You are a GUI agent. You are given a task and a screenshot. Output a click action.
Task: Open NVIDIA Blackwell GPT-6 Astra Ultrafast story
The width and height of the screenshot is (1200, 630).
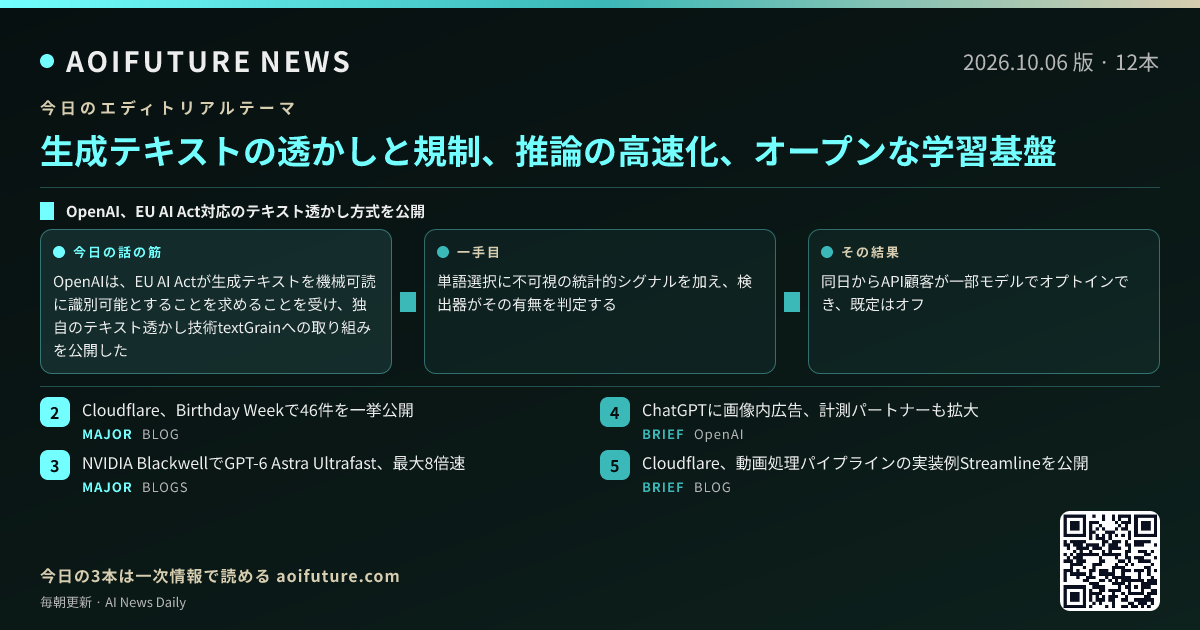[x=274, y=463]
